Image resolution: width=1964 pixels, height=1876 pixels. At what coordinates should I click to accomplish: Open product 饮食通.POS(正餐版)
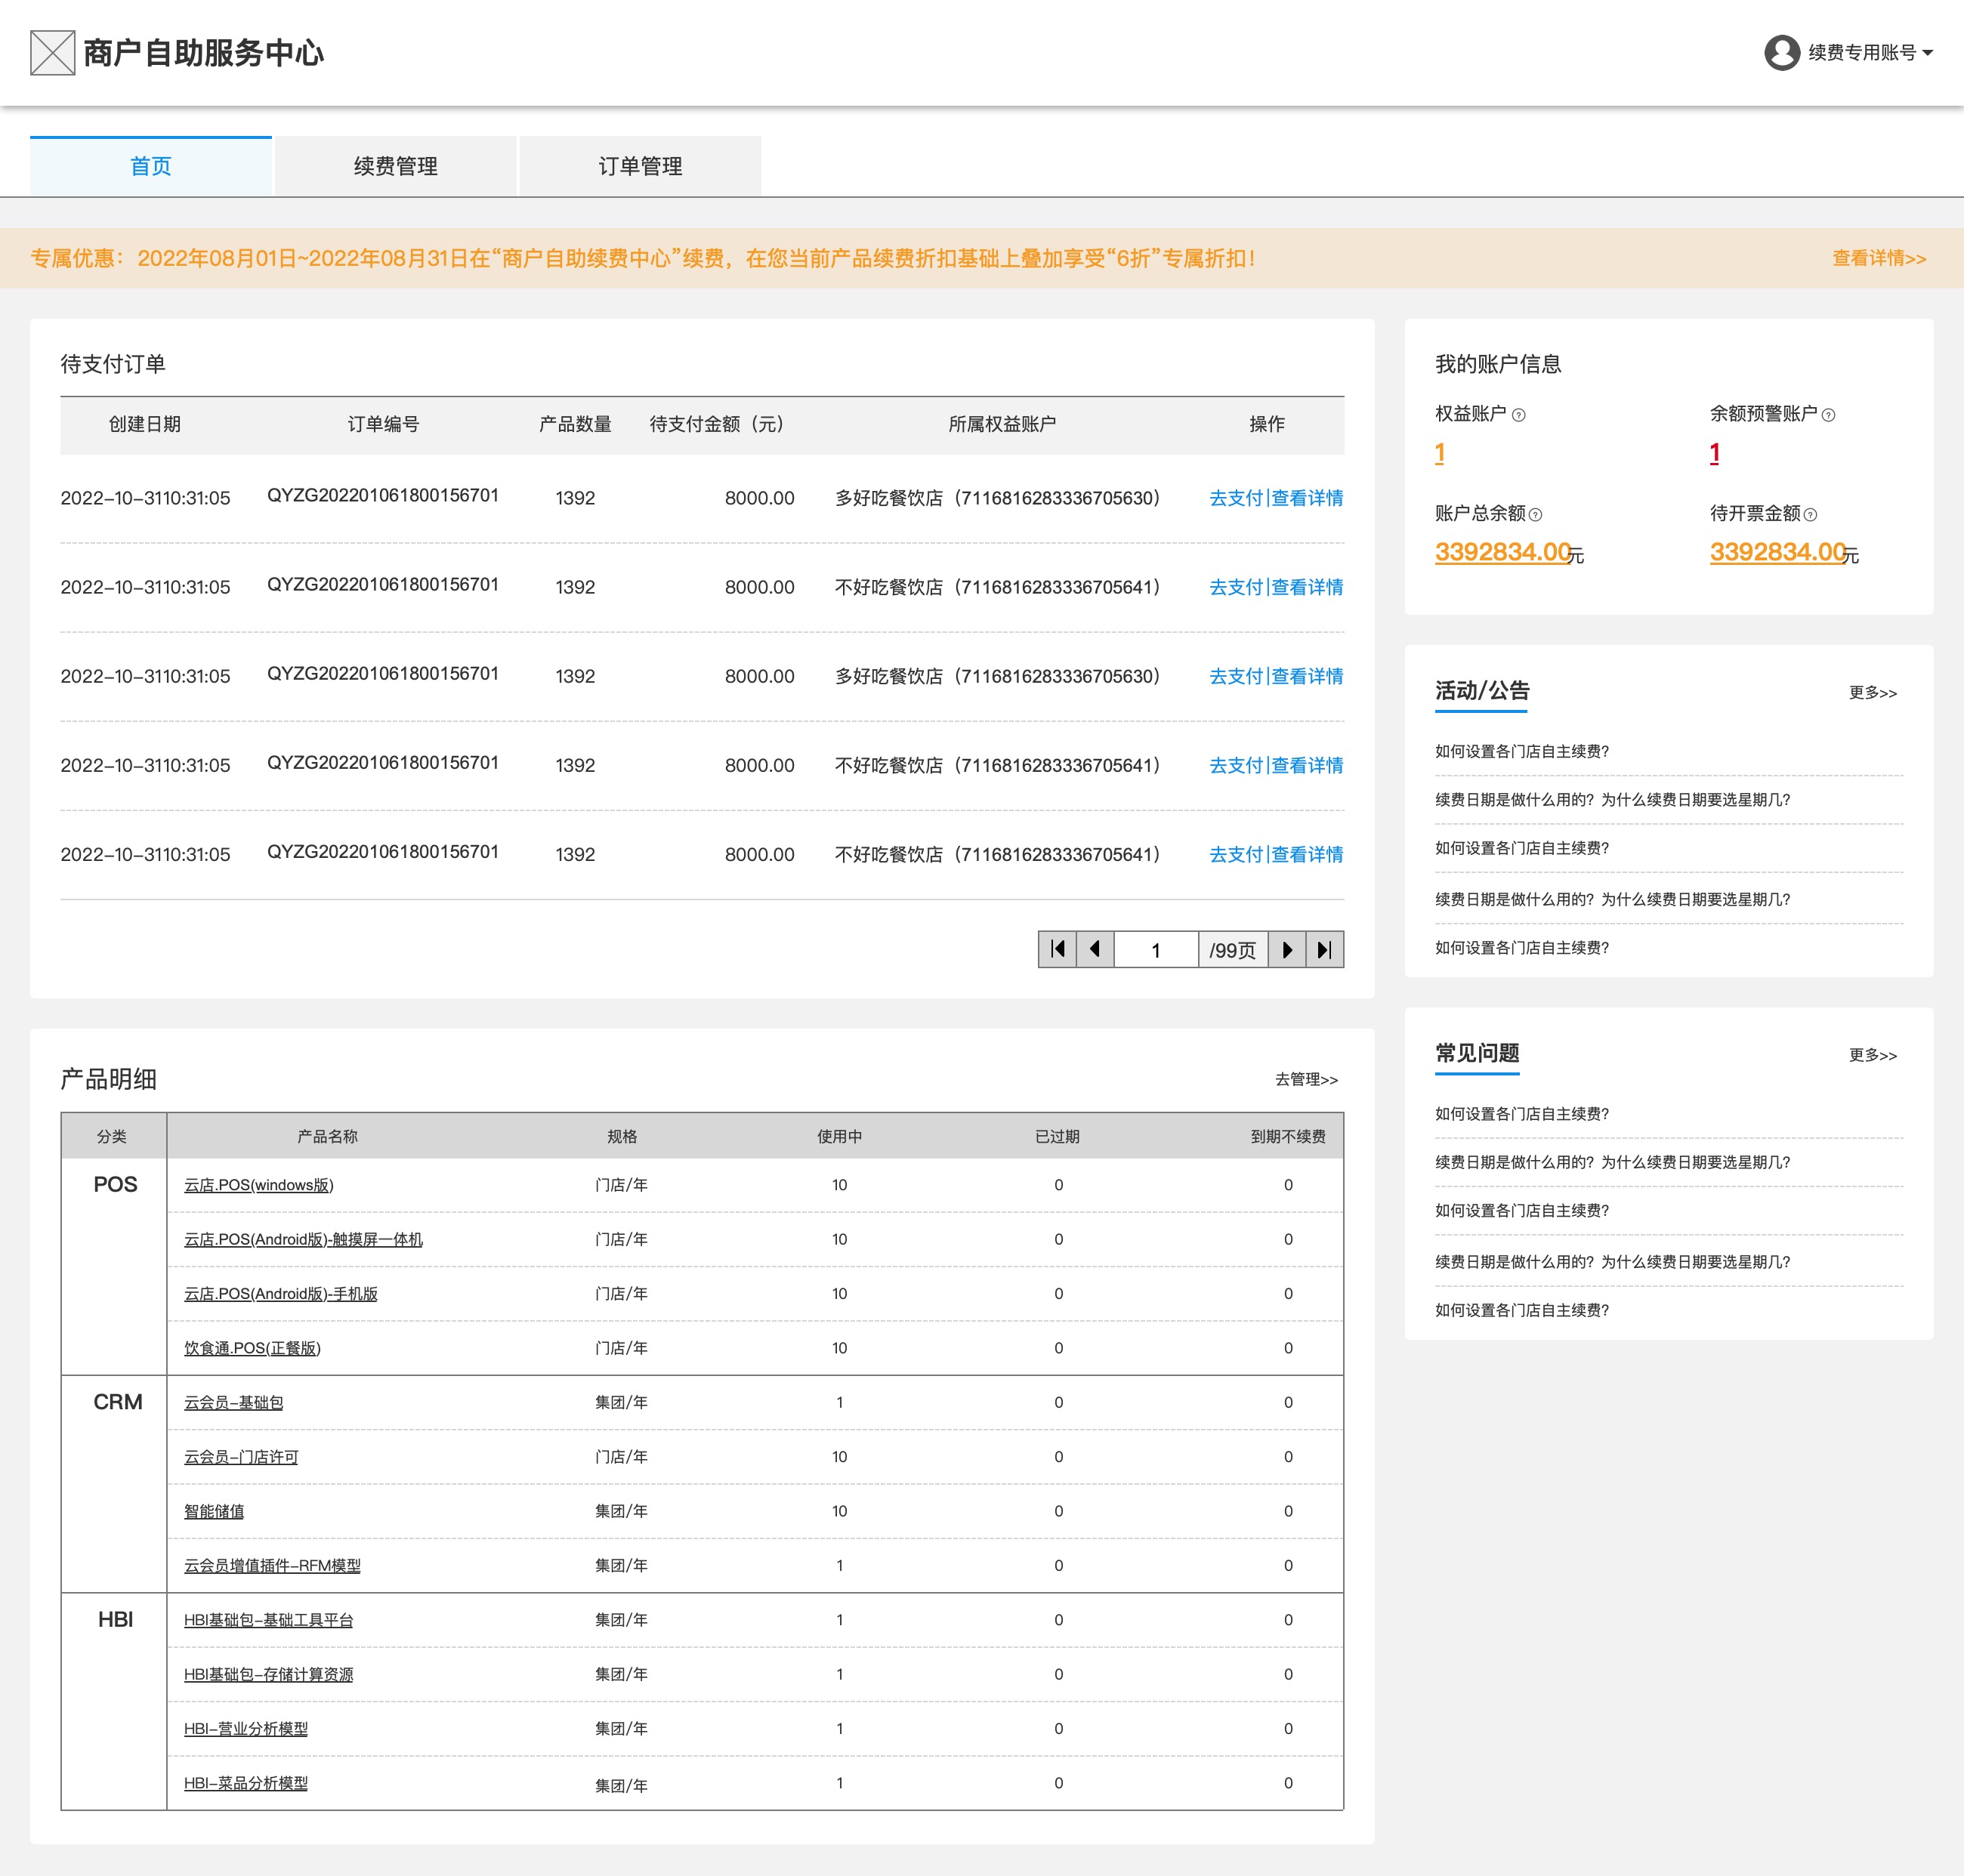[252, 1348]
